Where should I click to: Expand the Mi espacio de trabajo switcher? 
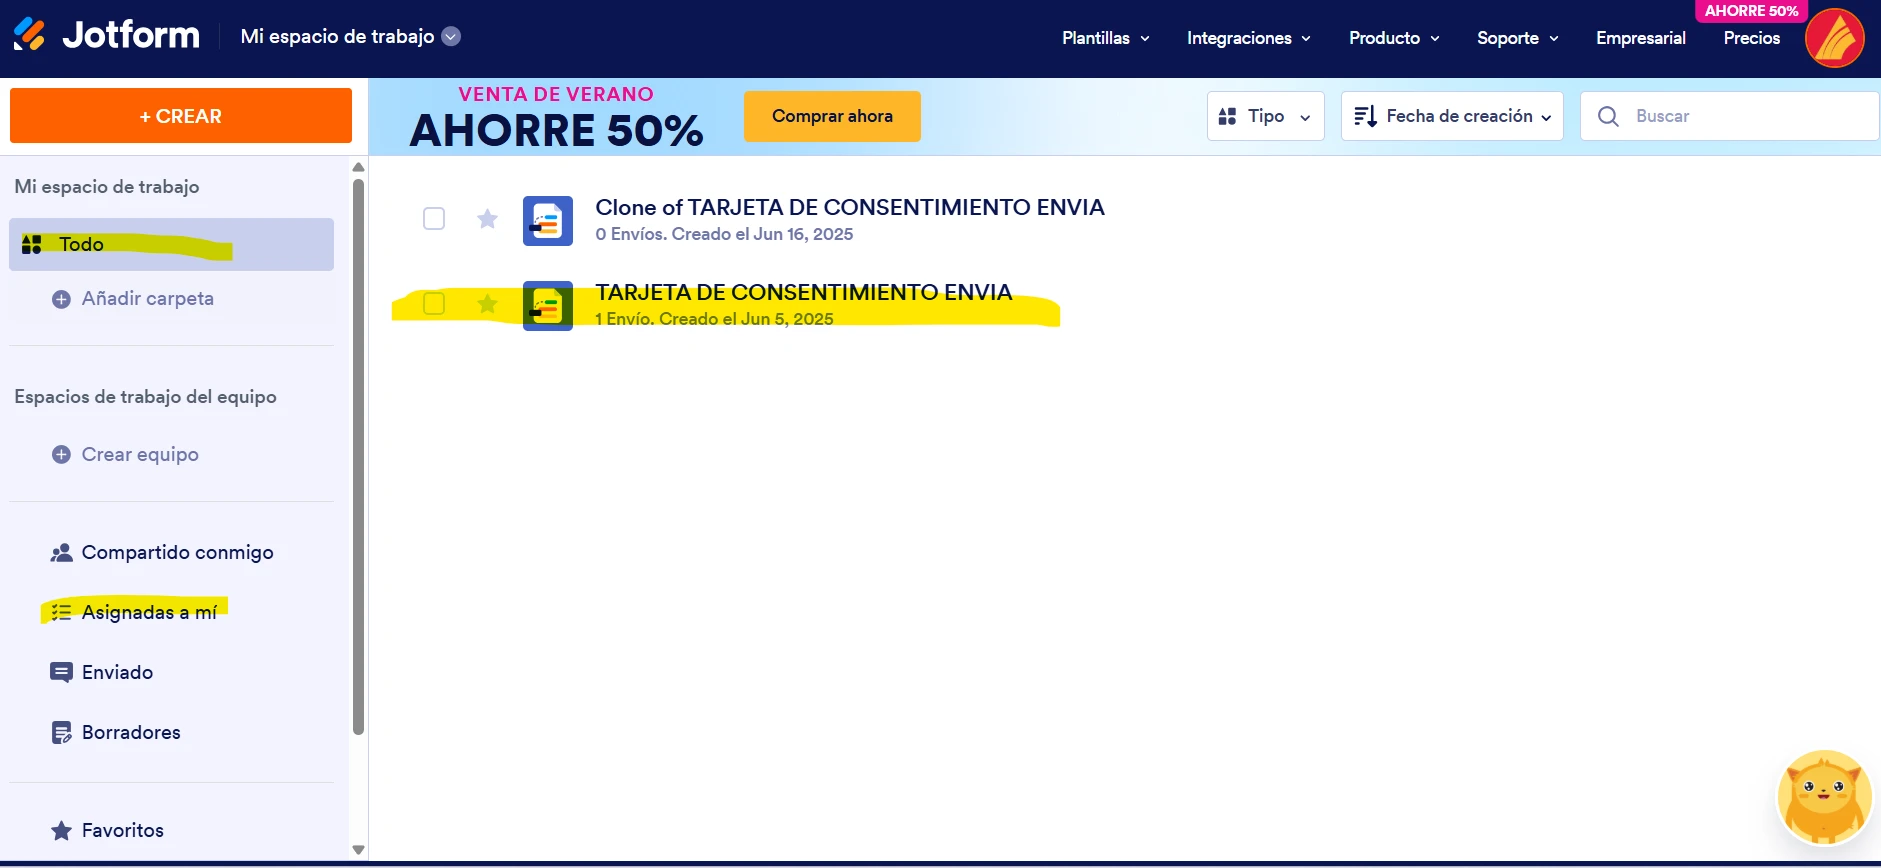[x=451, y=37]
